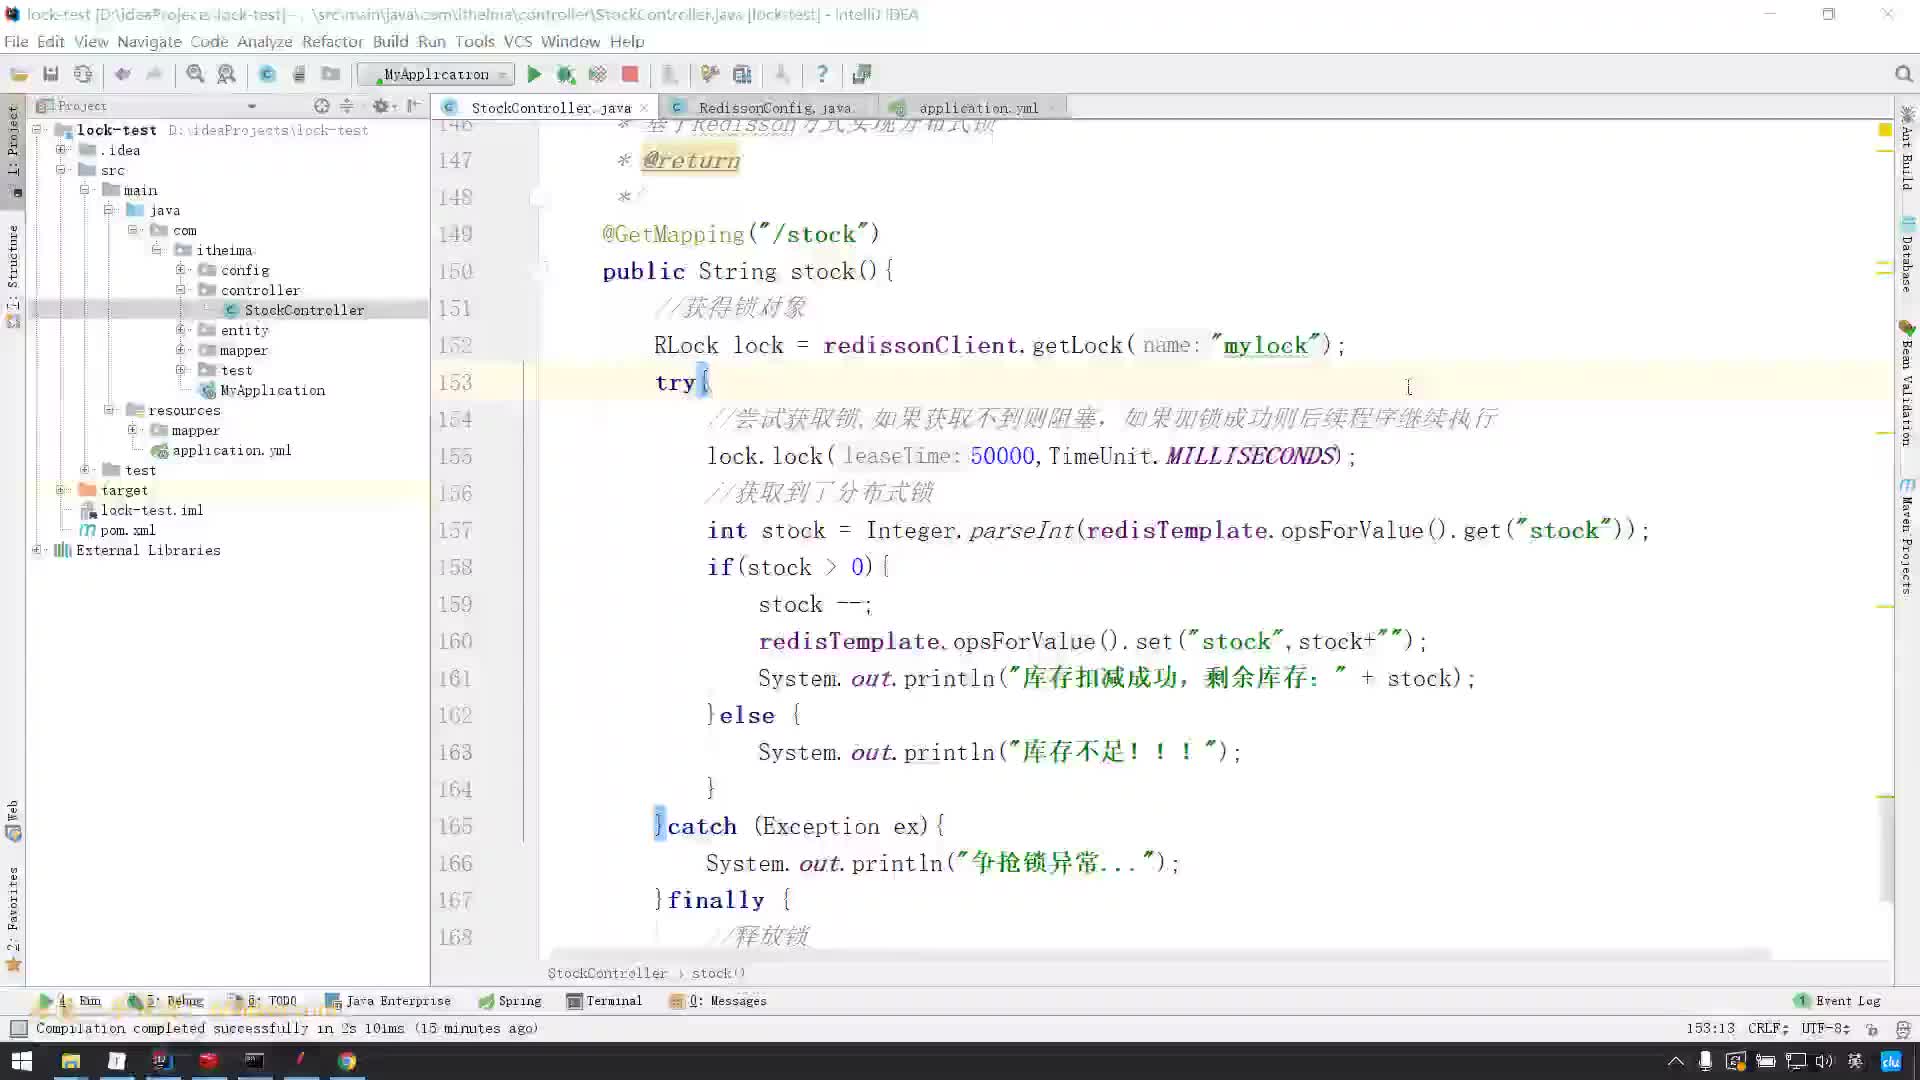Image resolution: width=1920 pixels, height=1080 pixels.
Task: Click the Find magnifier icon in toolbar
Action: [x=195, y=74]
